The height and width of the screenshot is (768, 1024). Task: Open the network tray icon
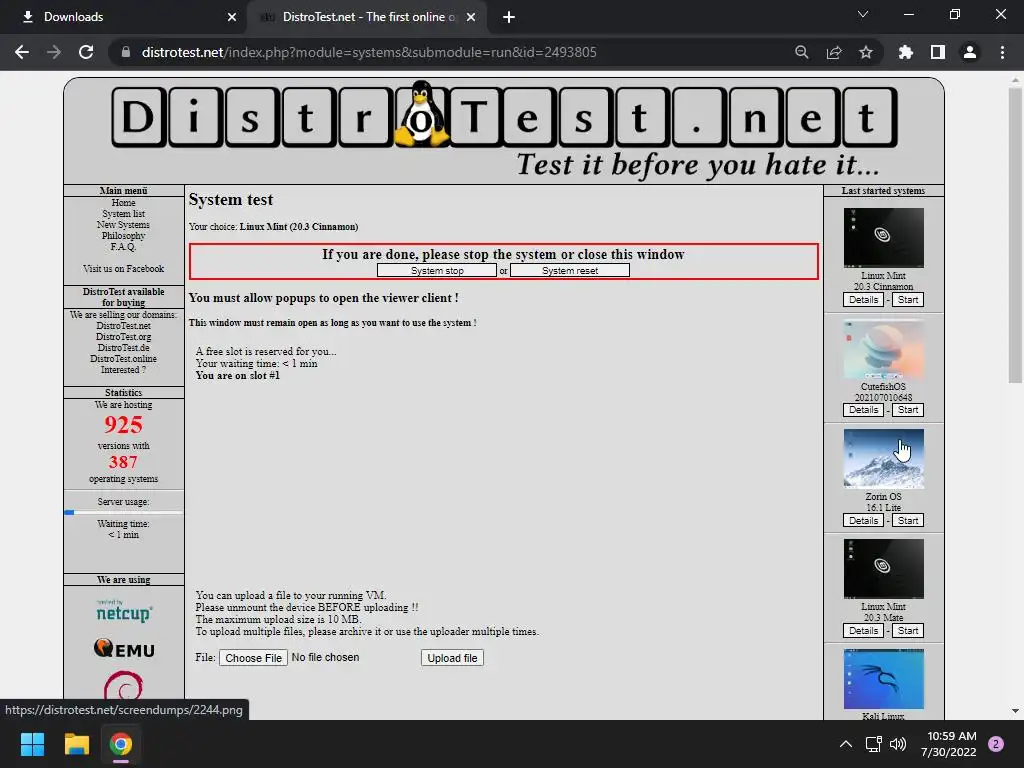pyautogui.click(x=873, y=744)
